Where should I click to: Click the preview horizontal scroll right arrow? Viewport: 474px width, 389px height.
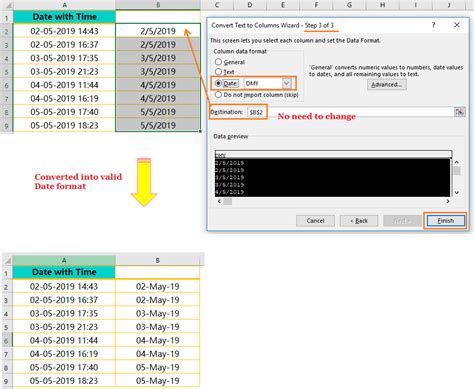point(448,201)
